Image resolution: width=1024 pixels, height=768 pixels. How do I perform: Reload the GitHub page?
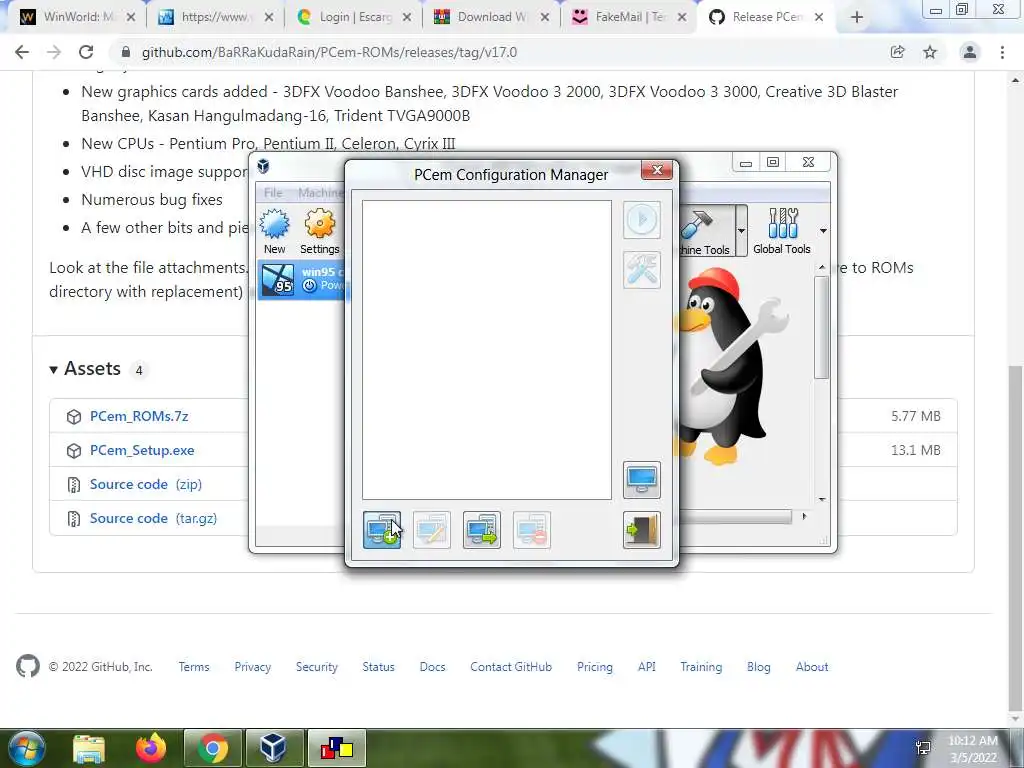coord(86,52)
